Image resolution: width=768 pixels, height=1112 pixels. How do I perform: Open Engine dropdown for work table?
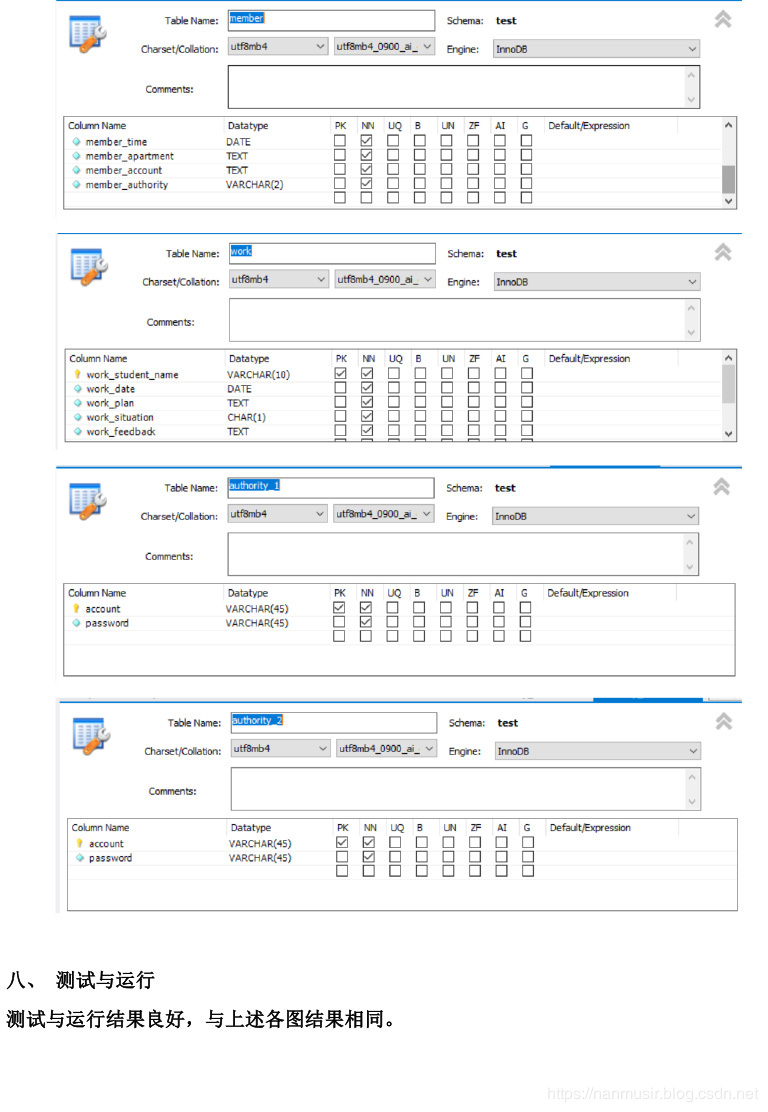pyautogui.click(x=596, y=282)
